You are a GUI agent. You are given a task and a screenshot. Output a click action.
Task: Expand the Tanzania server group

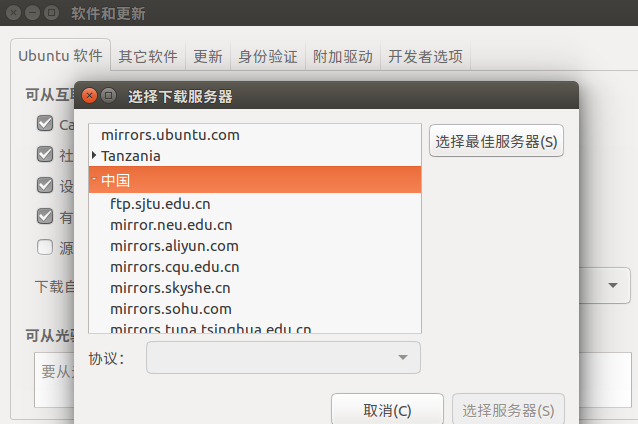[x=94, y=155]
